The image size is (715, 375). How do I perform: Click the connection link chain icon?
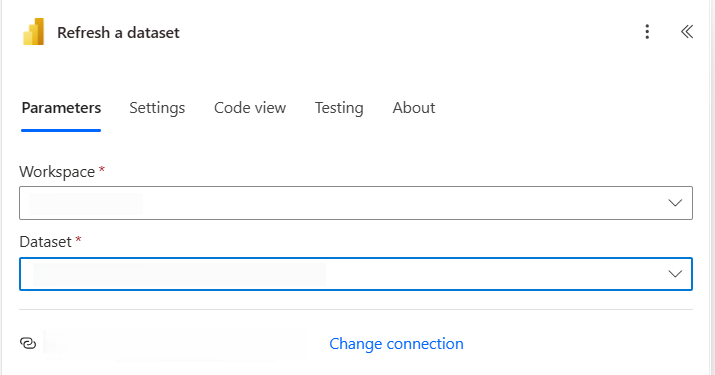tap(28, 343)
